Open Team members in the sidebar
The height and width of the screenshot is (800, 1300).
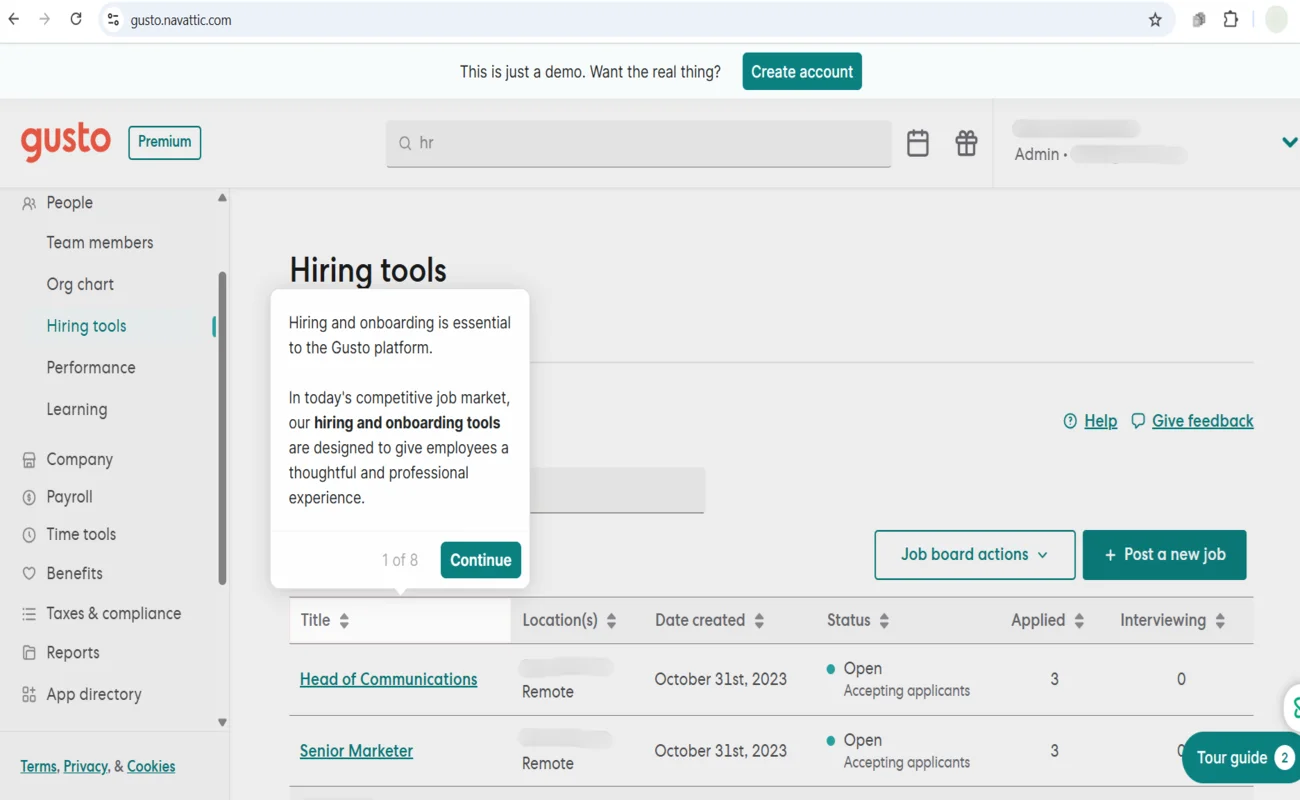tap(100, 243)
